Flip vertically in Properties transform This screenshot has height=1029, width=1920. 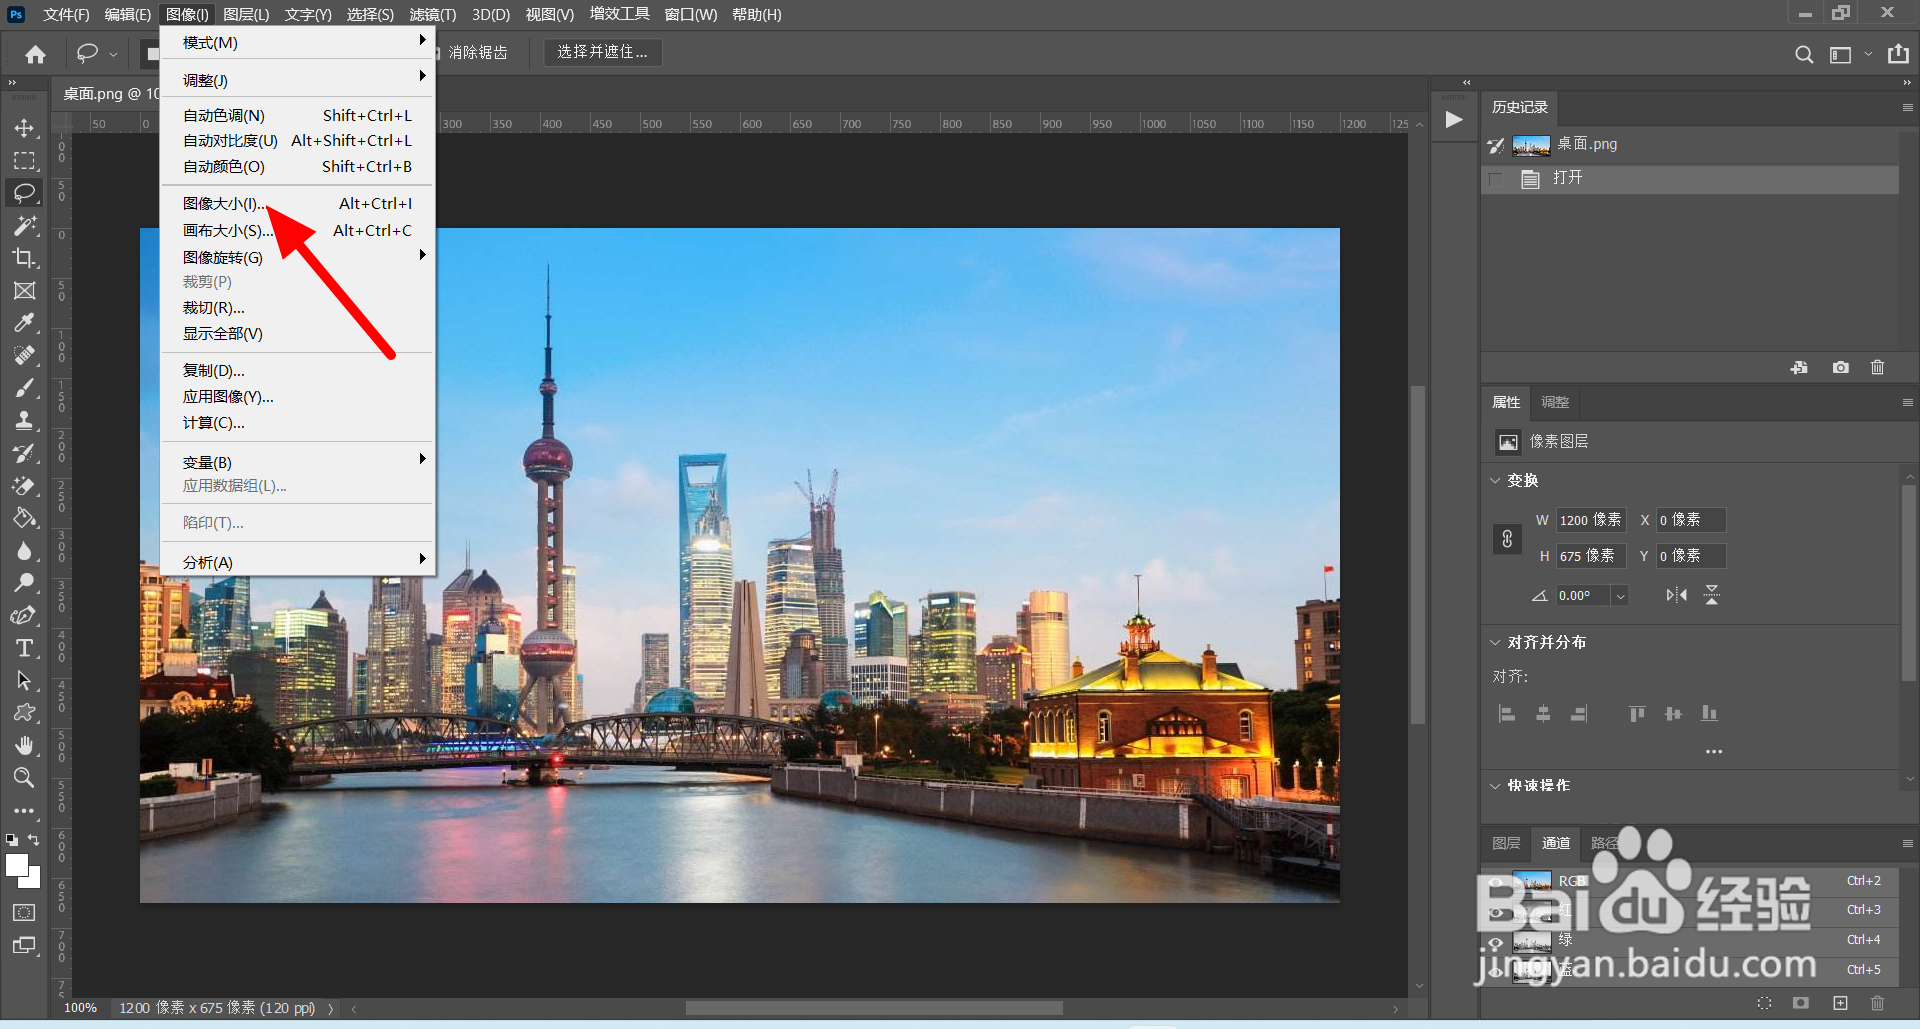click(1712, 596)
